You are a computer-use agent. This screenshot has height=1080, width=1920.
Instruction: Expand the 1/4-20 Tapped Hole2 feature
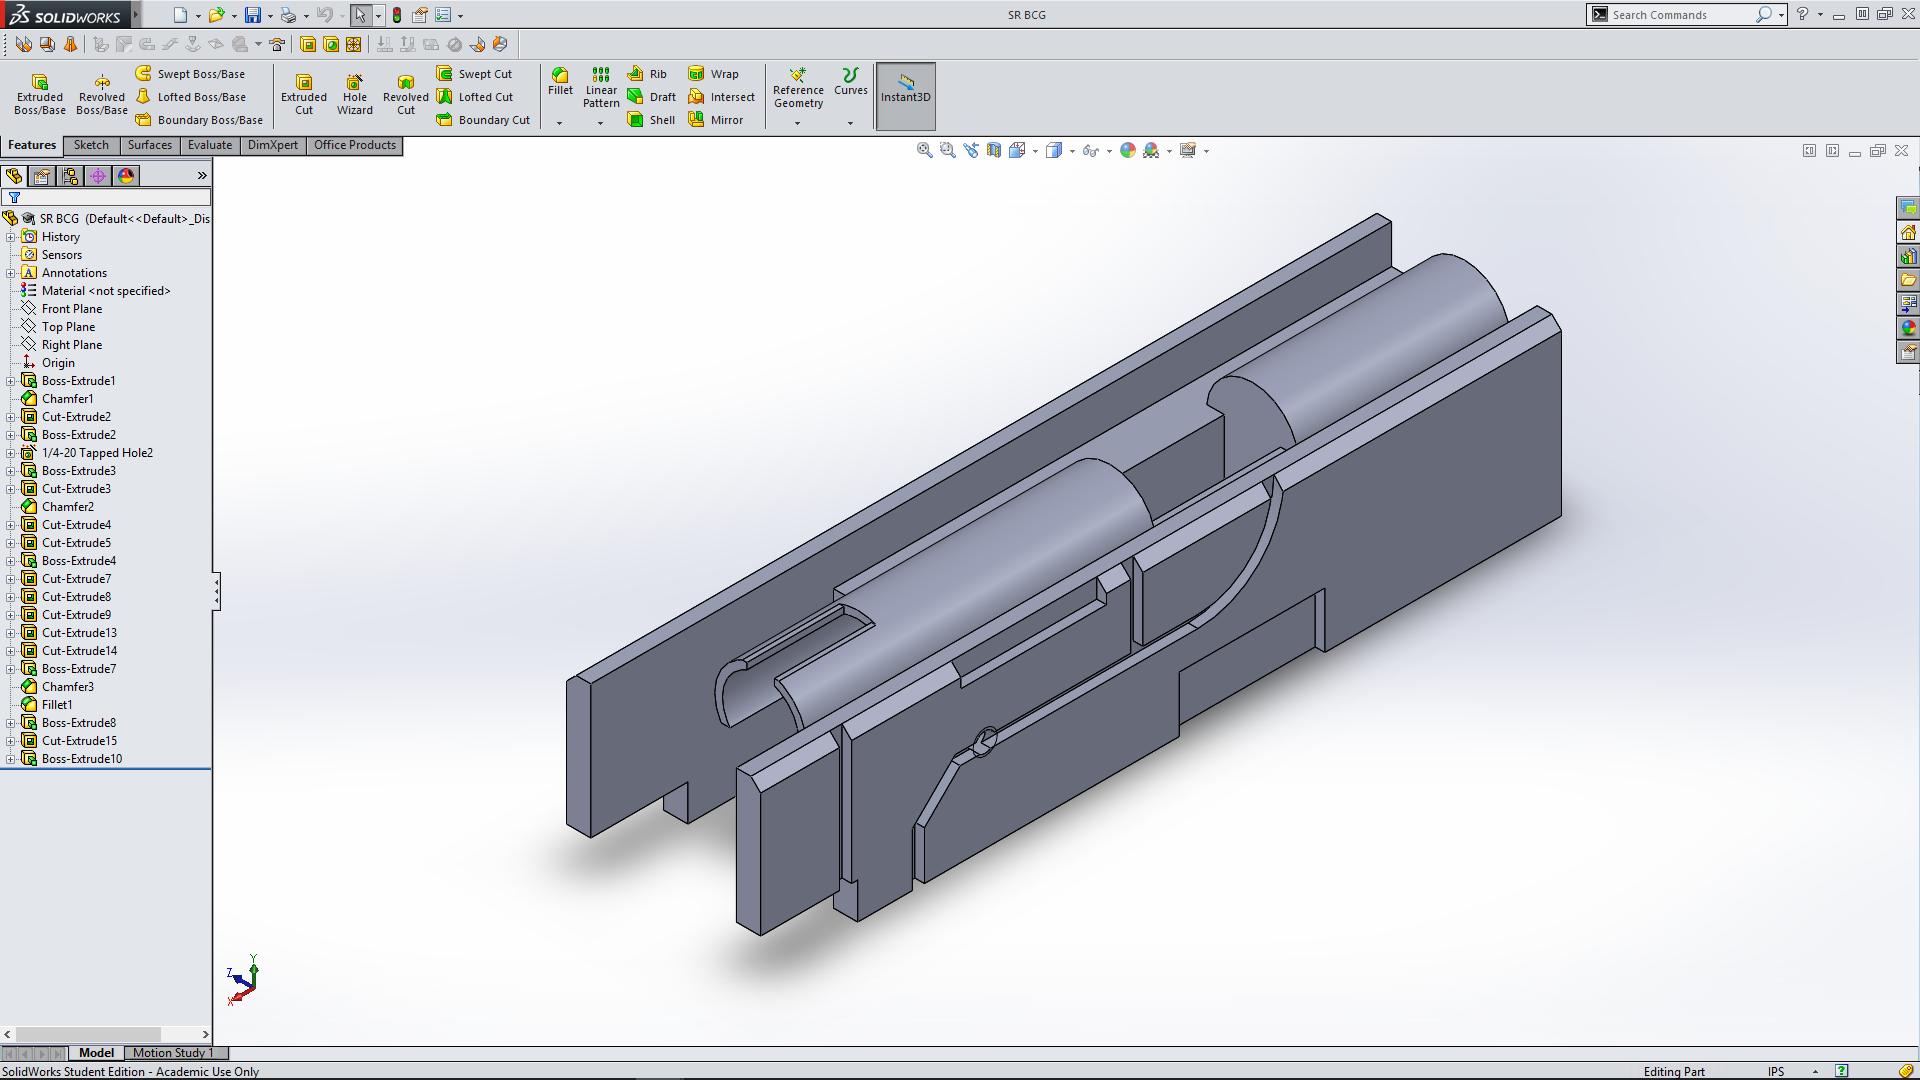point(11,453)
